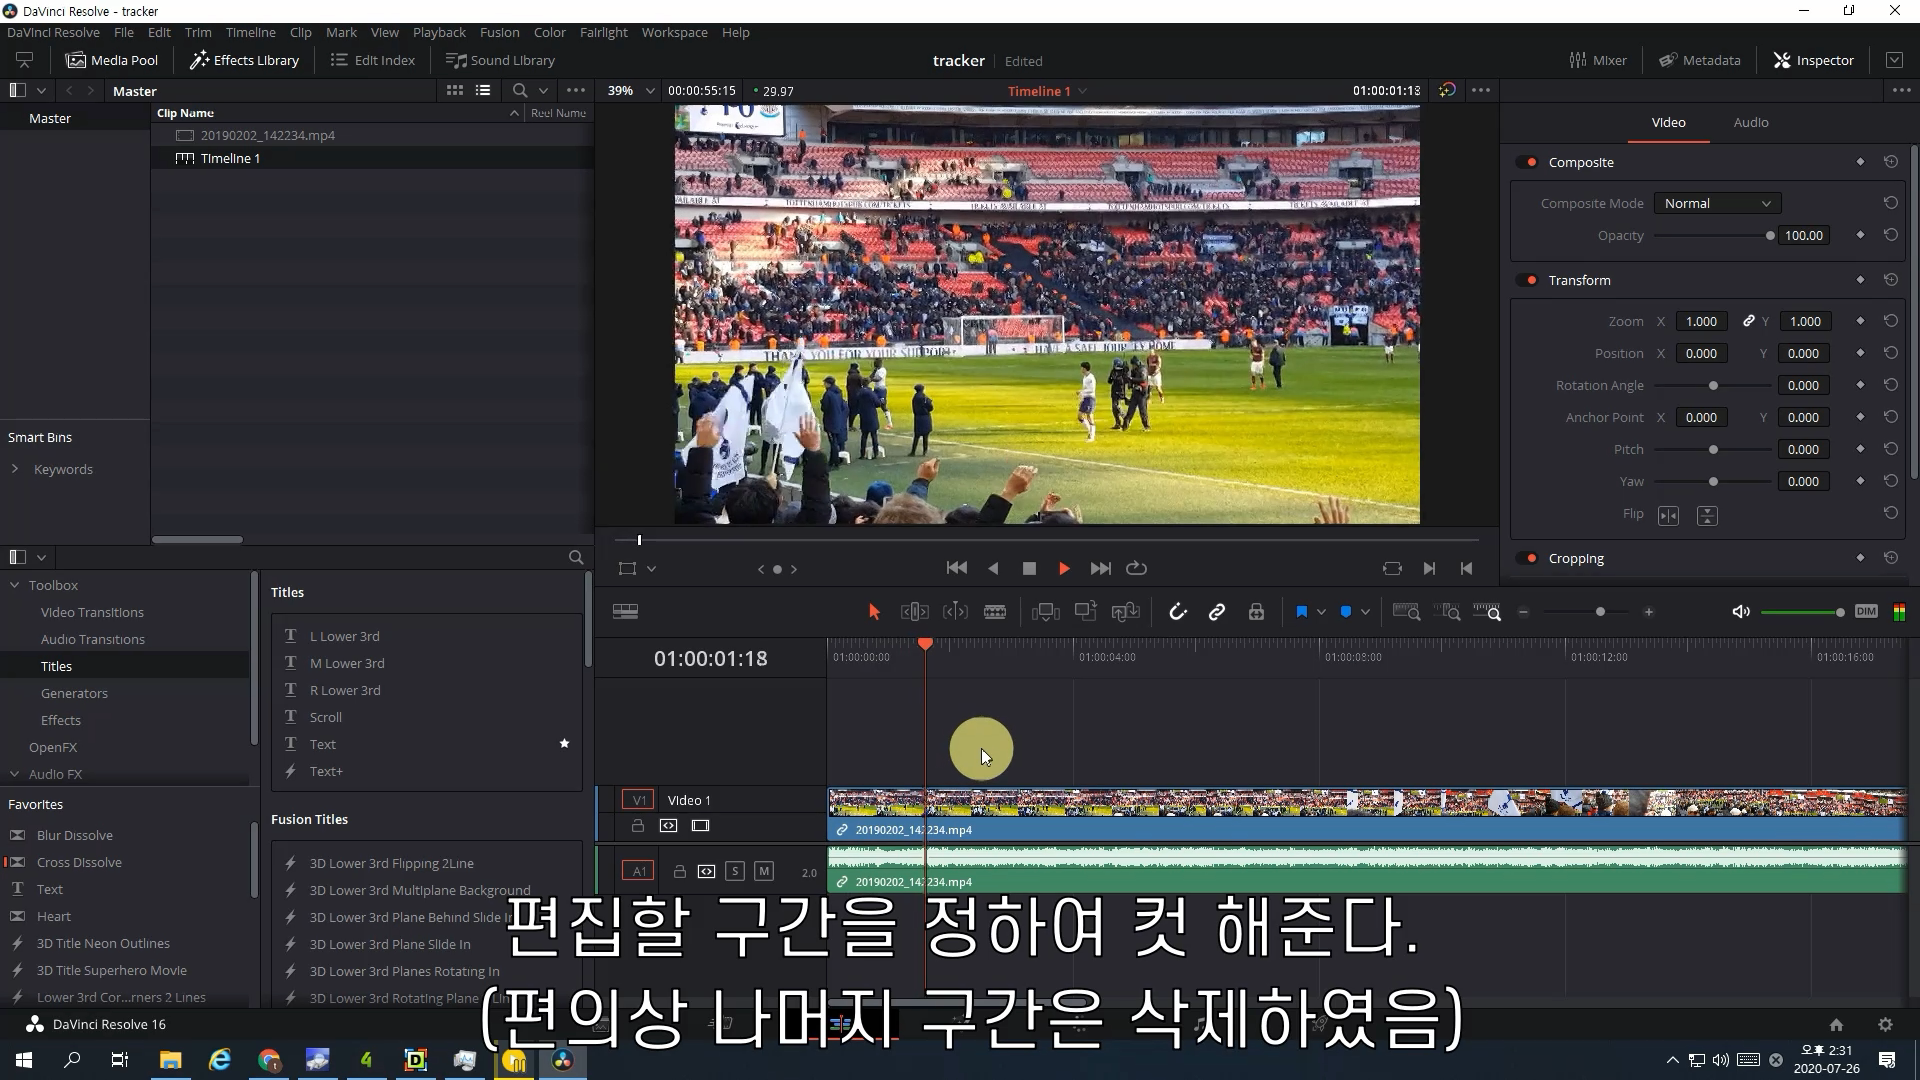Toggle the snapping magnet icon

tap(1177, 612)
